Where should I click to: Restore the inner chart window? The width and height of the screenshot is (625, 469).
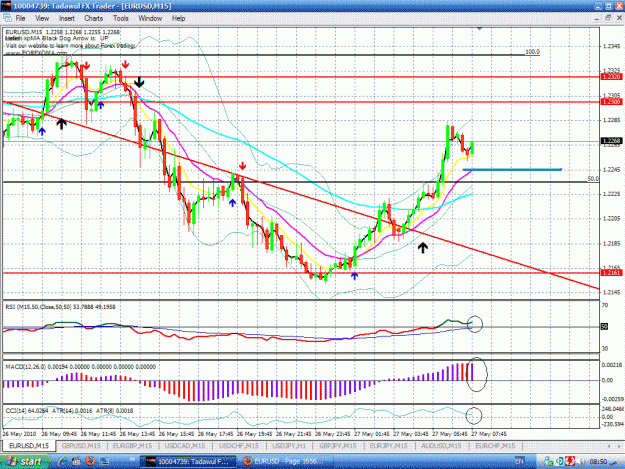point(608,18)
